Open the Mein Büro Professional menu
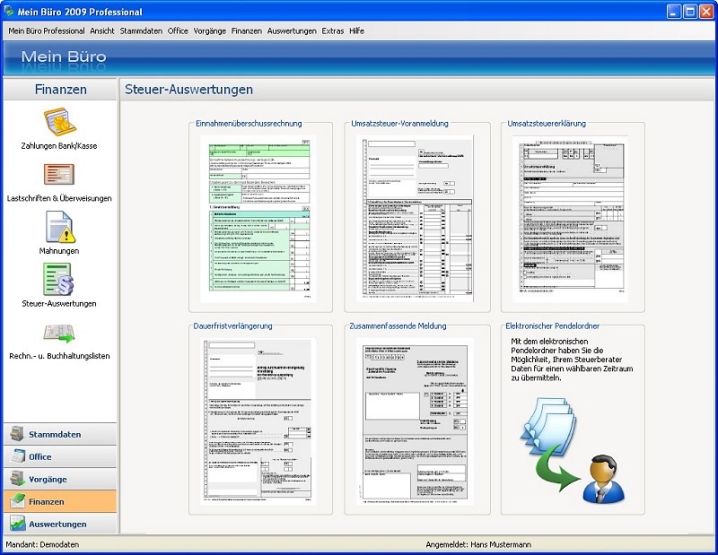Image resolution: width=718 pixels, height=555 pixels. [x=46, y=31]
